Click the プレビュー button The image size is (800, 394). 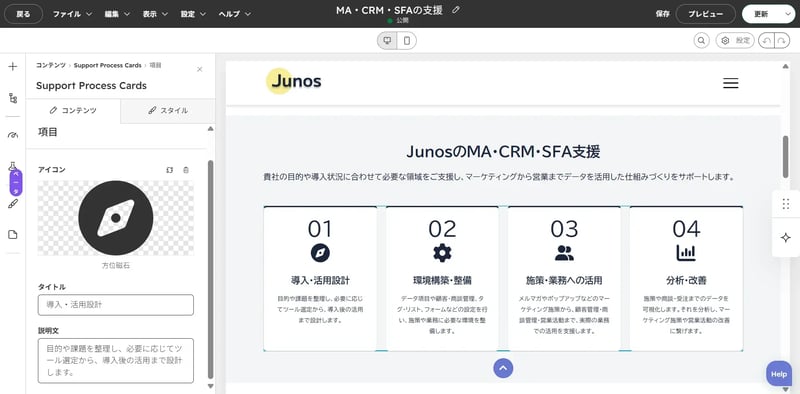[x=706, y=14]
